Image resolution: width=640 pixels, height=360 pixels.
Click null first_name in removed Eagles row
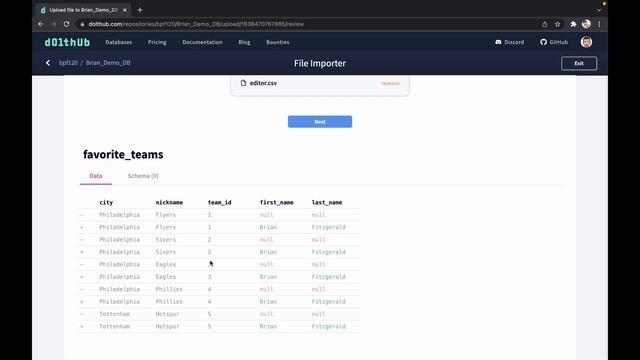(267, 264)
